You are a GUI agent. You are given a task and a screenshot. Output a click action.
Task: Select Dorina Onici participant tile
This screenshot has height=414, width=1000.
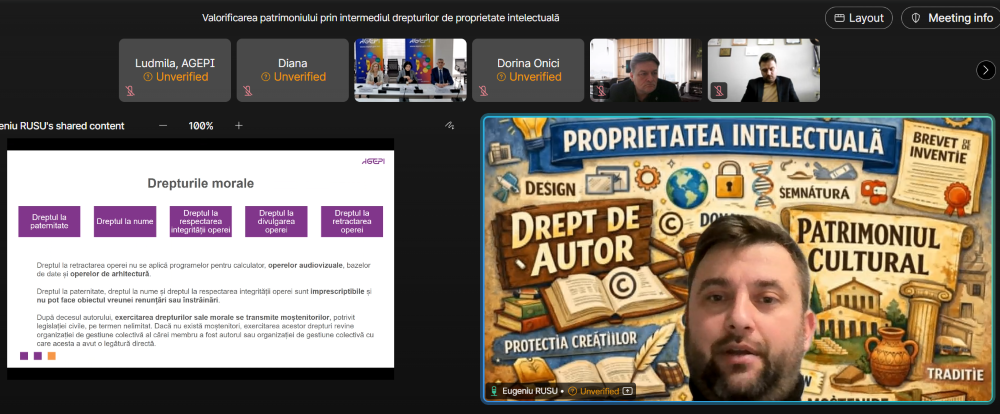(x=528, y=70)
